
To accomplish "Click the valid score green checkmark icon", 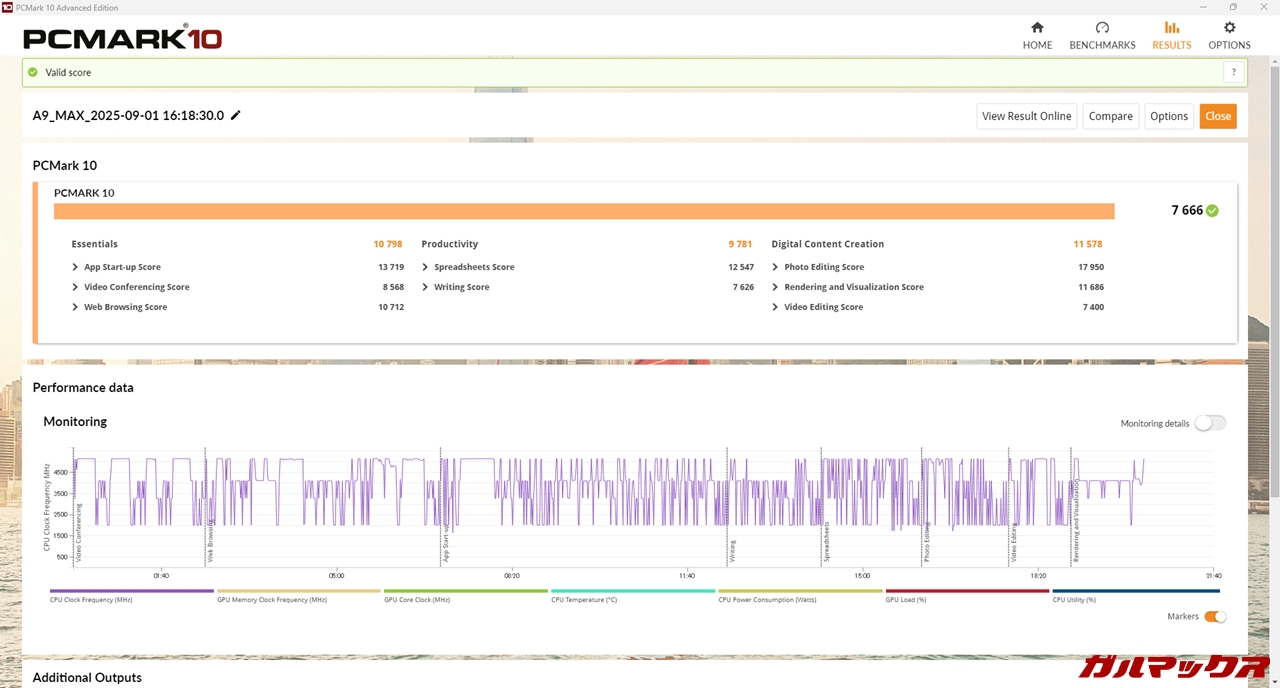I will pos(33,72).
